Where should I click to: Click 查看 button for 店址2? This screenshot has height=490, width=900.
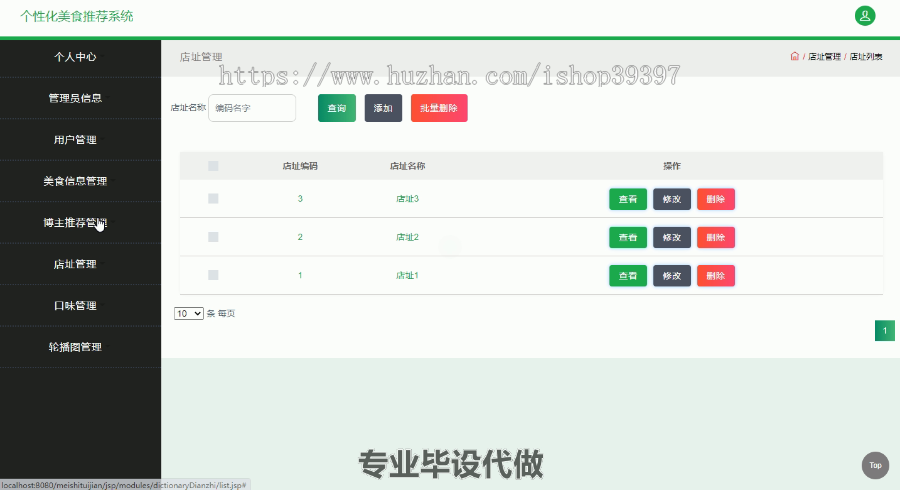point(628,238)
